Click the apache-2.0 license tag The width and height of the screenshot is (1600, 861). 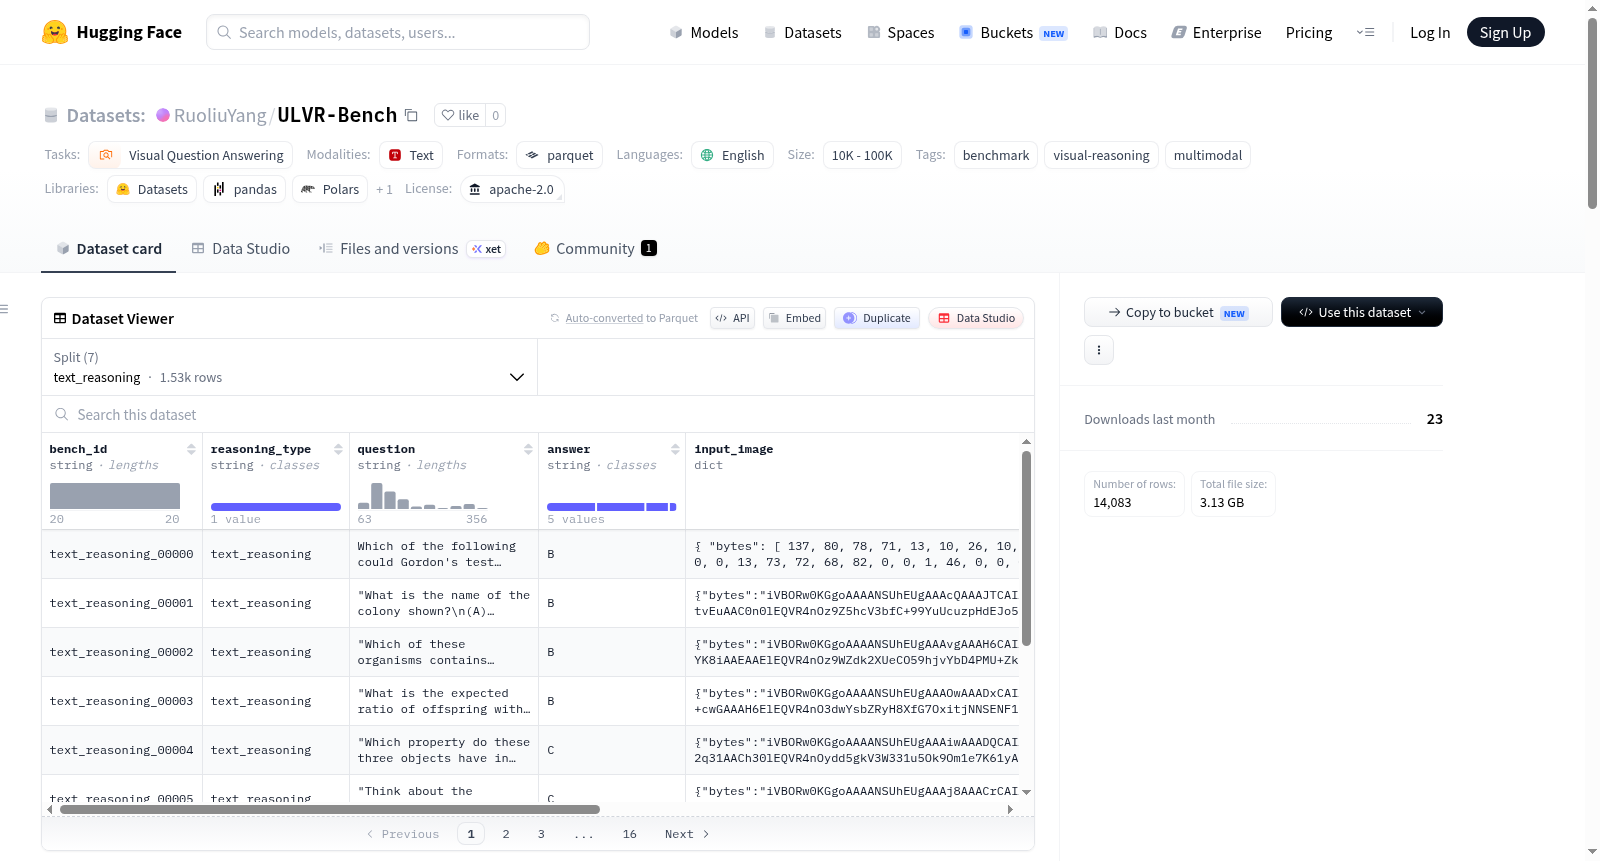[x=512, y=189]
